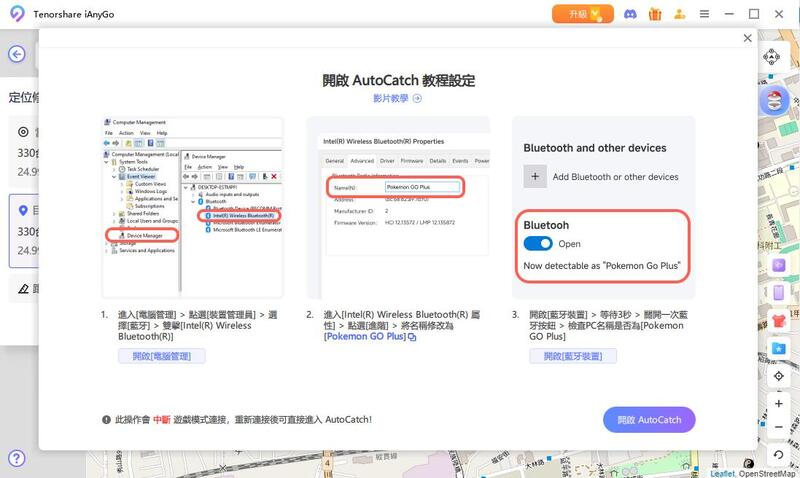Open the OpenStreetMap attribution link
This screenshot has height=478, width=800.
click(767, 474)
